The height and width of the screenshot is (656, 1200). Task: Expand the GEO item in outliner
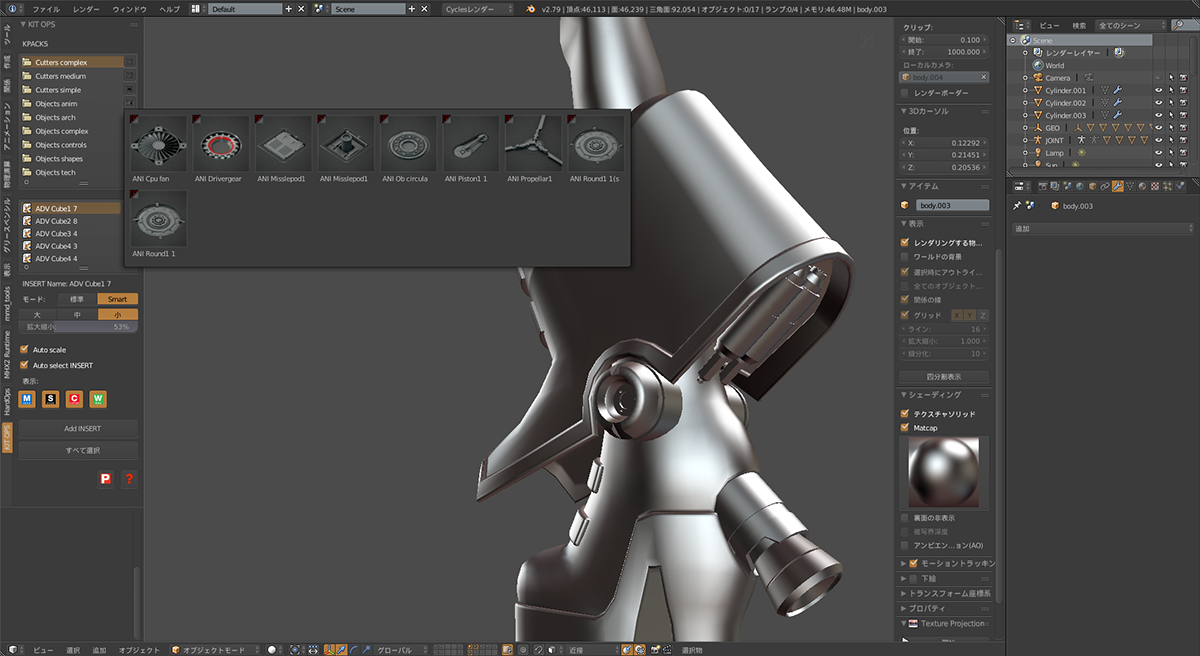1025,128
